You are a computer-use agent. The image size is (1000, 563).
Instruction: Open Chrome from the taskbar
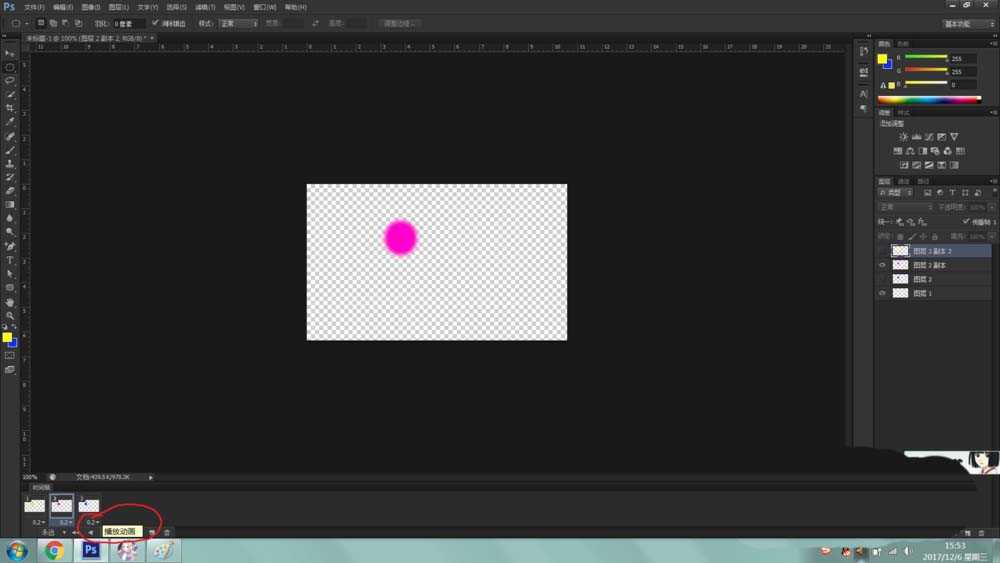[x=54, y=550]
